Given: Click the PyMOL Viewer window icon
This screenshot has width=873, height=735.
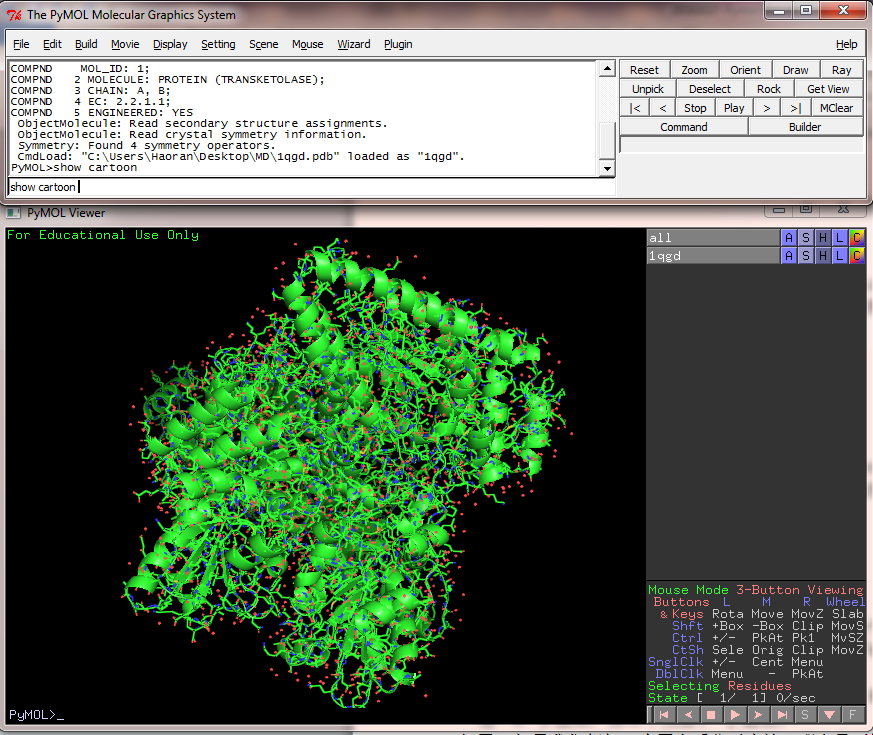Looking at the screenshot, I should tap(13, 213).
